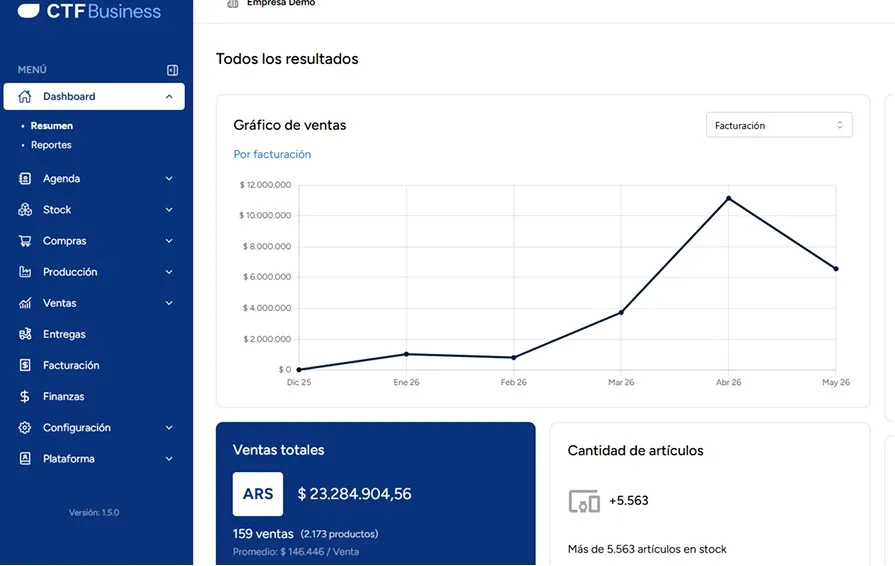The height and width of the screenshot is (566, 895).
Task: Click the articles devices icon
Action: coord(584,501)
